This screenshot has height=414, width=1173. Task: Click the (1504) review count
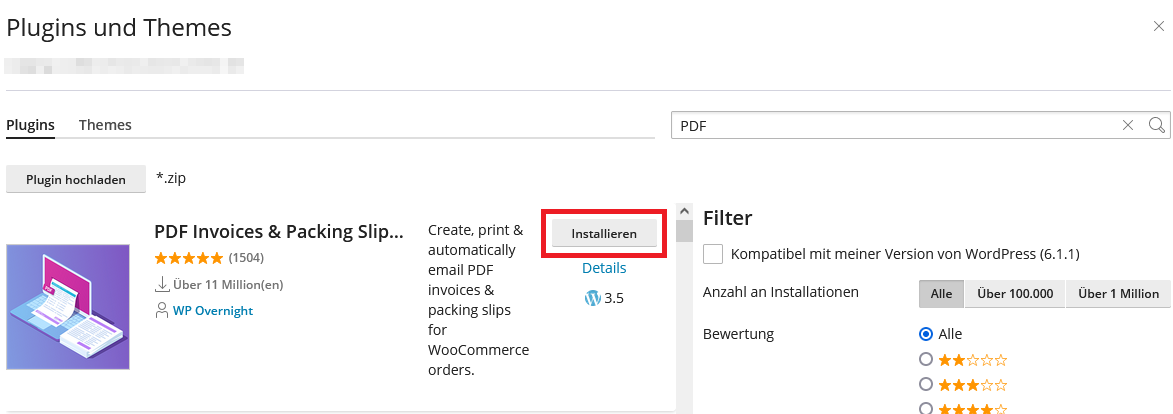[246, 258]
